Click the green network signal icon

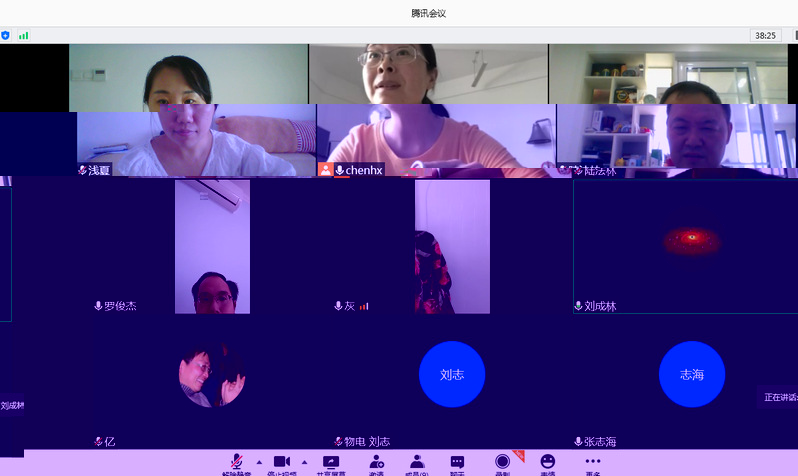click(23, 35)
